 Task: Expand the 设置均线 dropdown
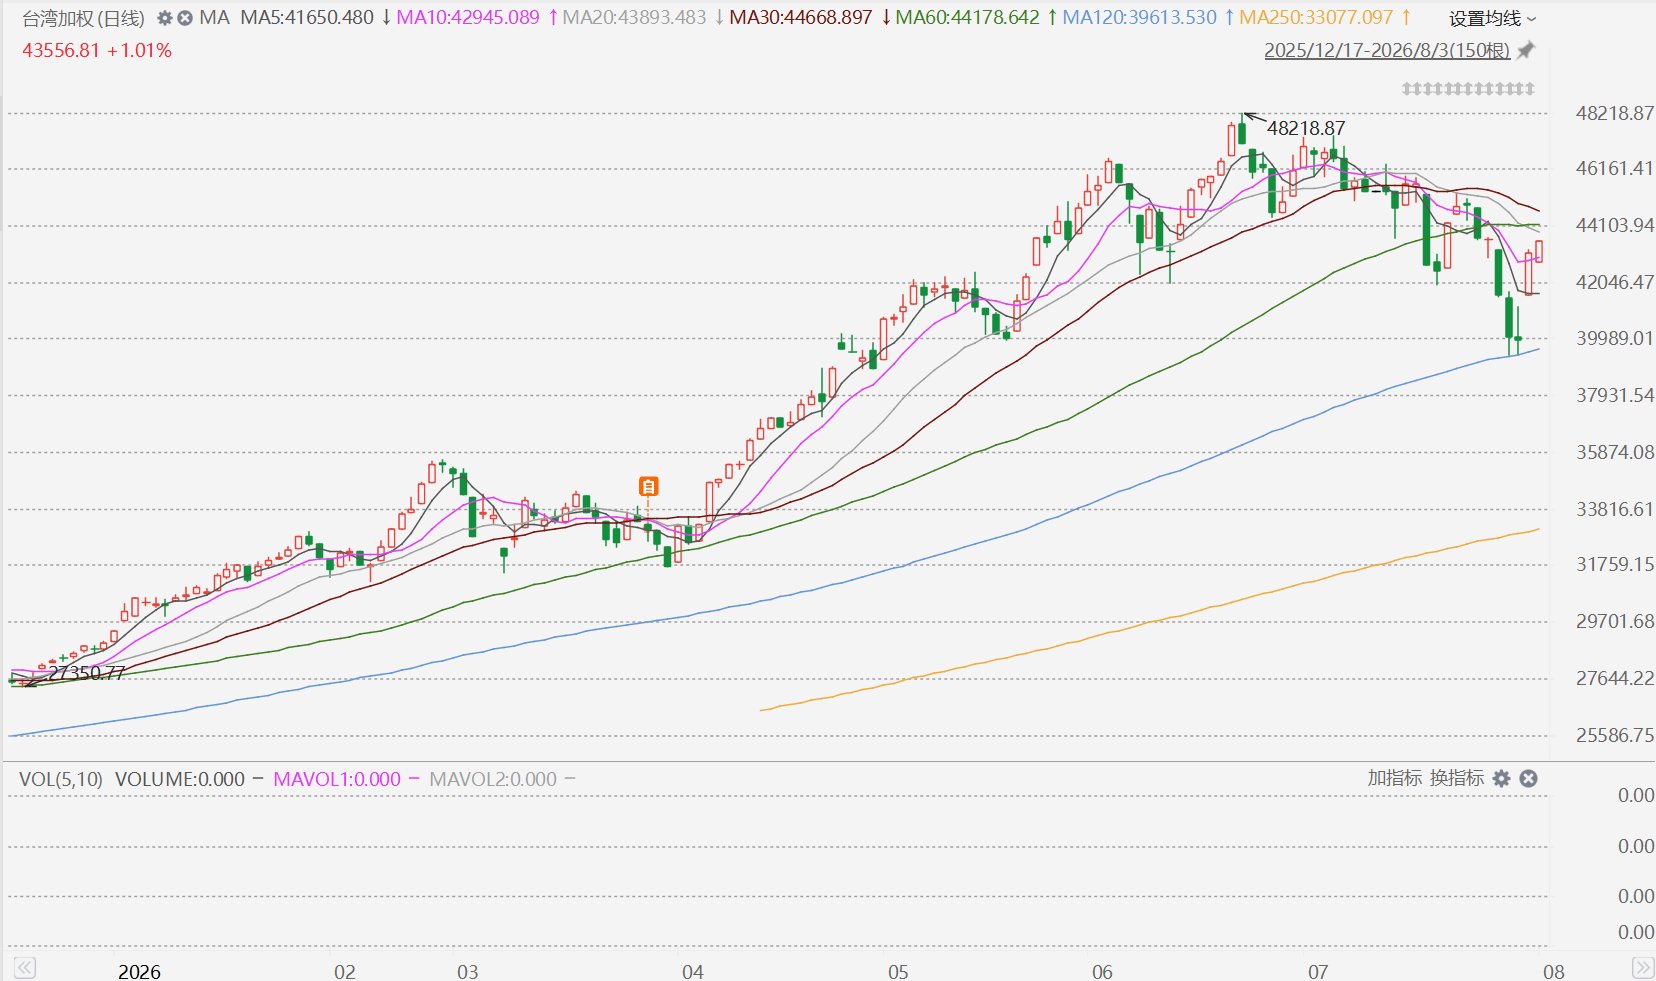(x=1493, y=18)
